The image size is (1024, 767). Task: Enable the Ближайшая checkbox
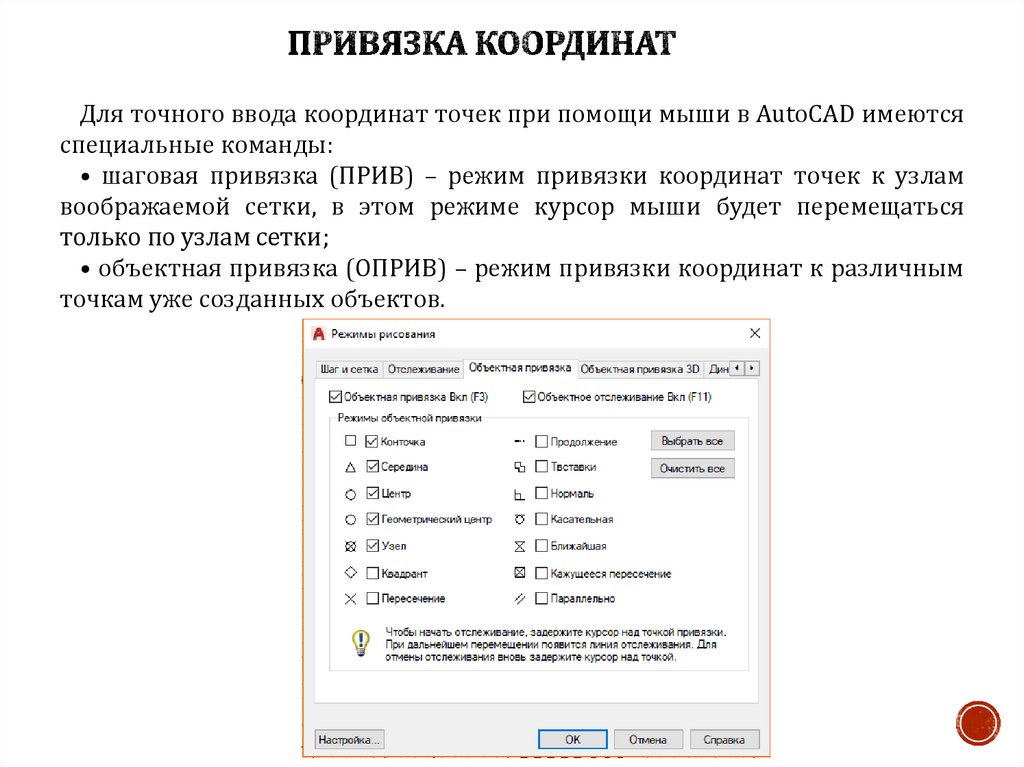[x=541, y=546]
